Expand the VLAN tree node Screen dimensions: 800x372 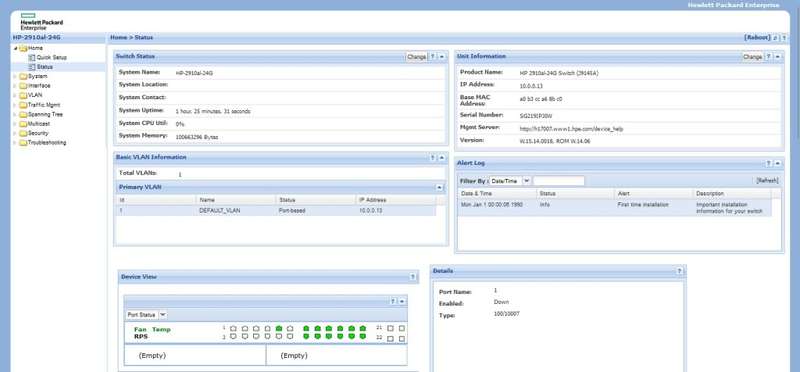(14, 95)
